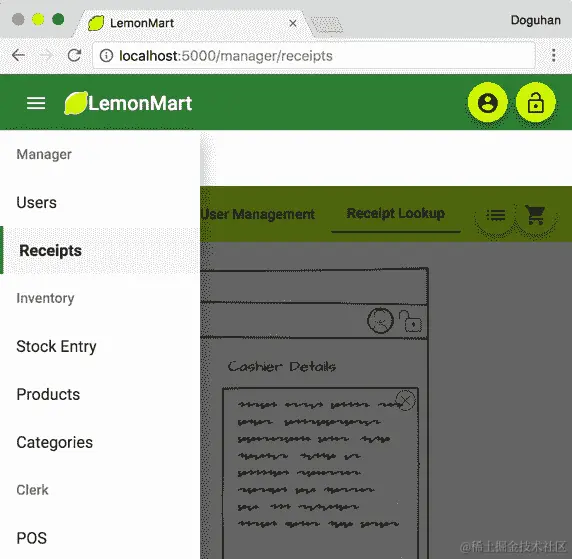This screenshot has height=559, width=572.
Task: Open Stock Entry from the sidebar
Action: [100, 346]
